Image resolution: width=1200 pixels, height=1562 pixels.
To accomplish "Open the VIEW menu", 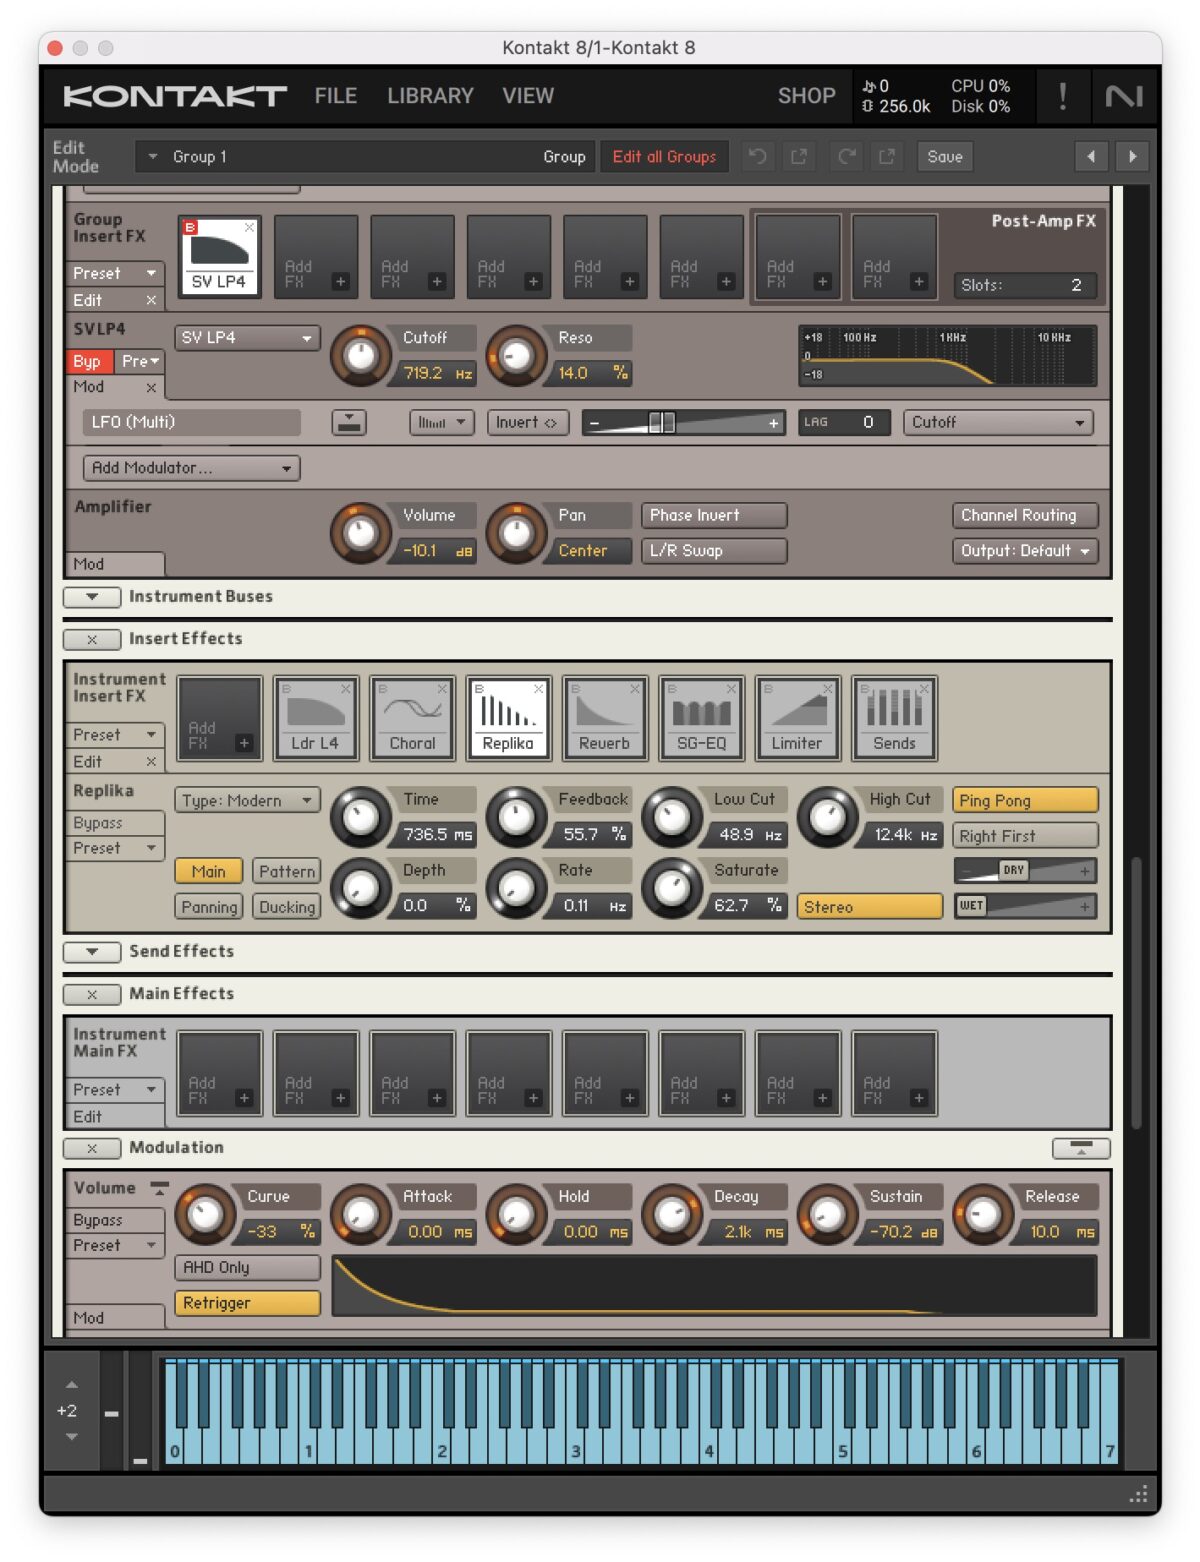I will (528, 96).
